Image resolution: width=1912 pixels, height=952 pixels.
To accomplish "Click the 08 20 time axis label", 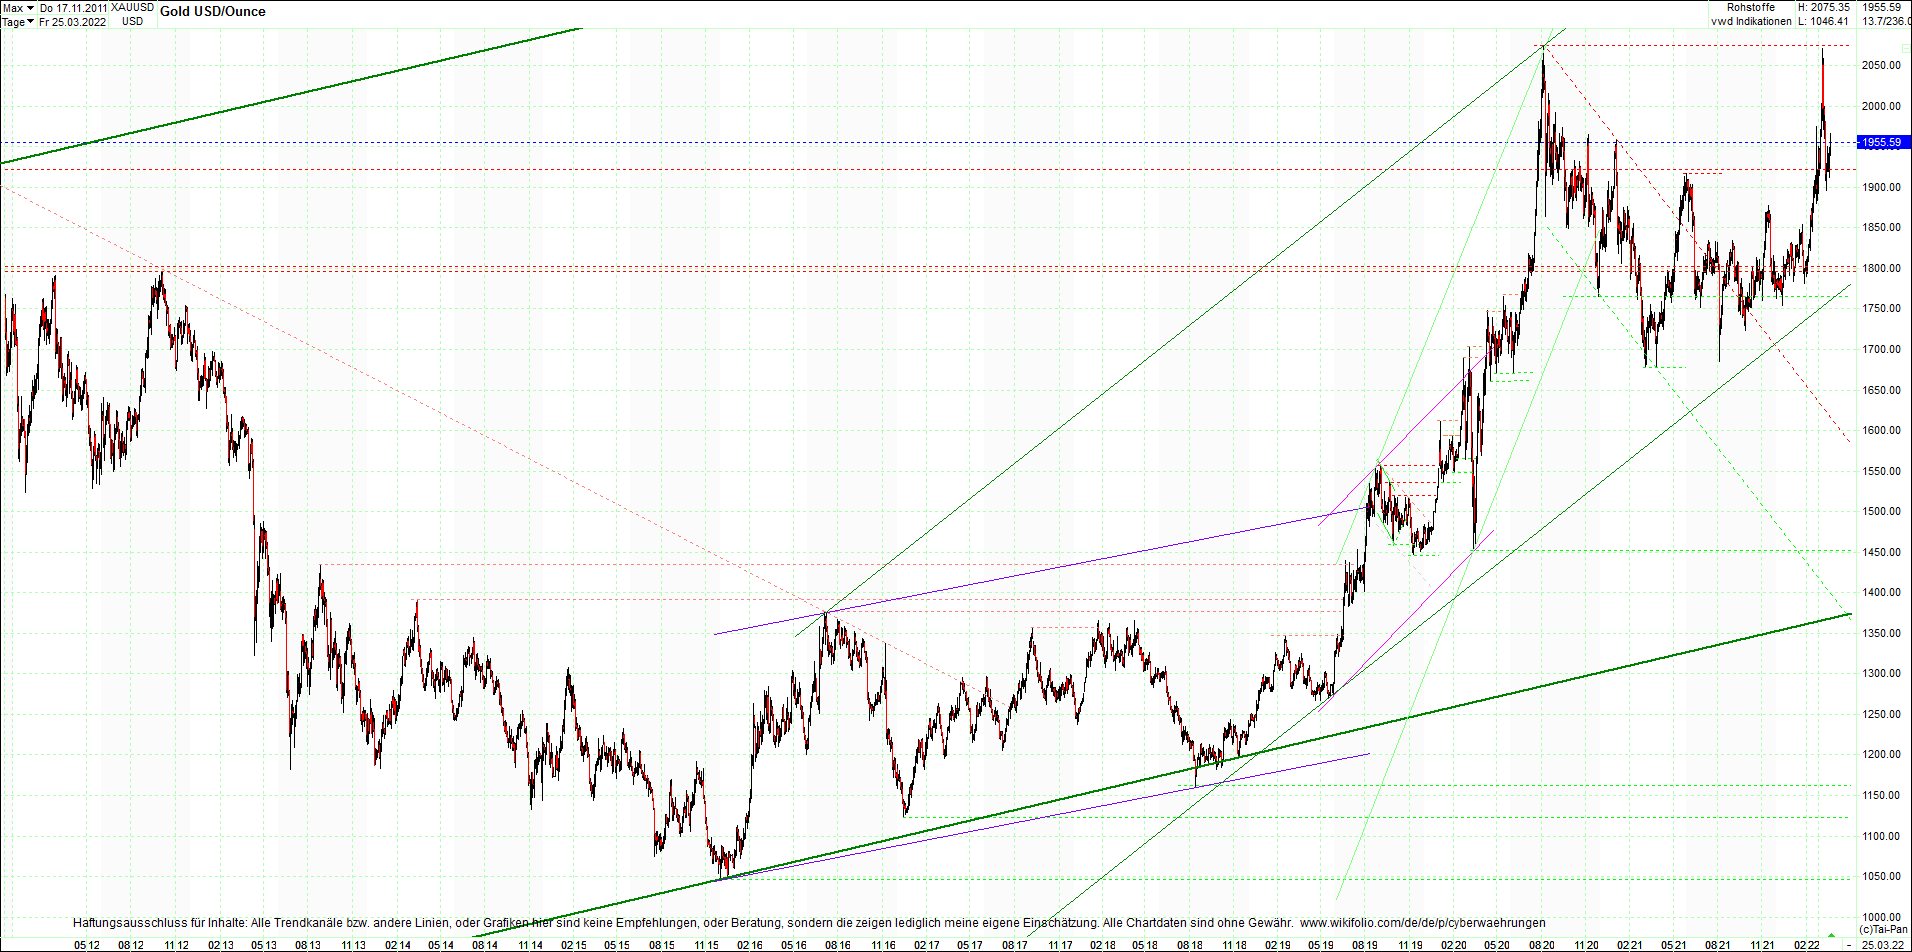I will pyautogui.click(x=1541, y=945).
